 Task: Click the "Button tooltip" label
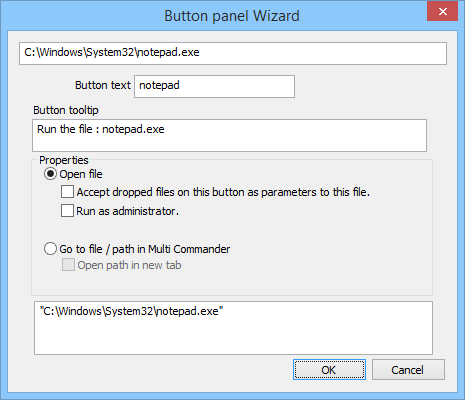pos(66,110)
